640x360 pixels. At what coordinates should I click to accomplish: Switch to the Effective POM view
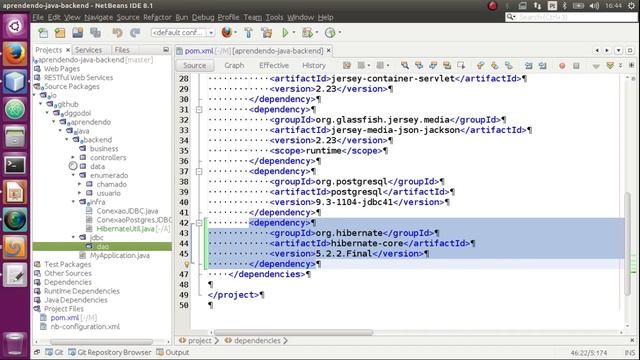[x=274, y=65]
